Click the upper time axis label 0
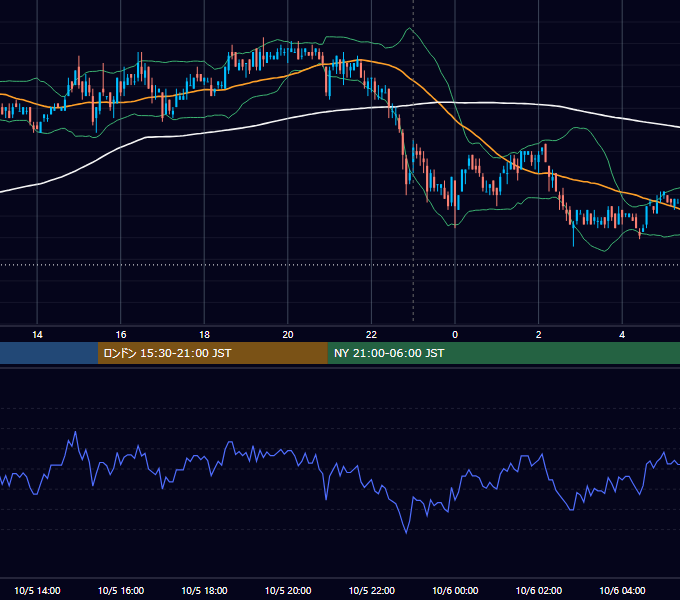The height and width of the screenshot is (600, 680). [x=455, y=335]
